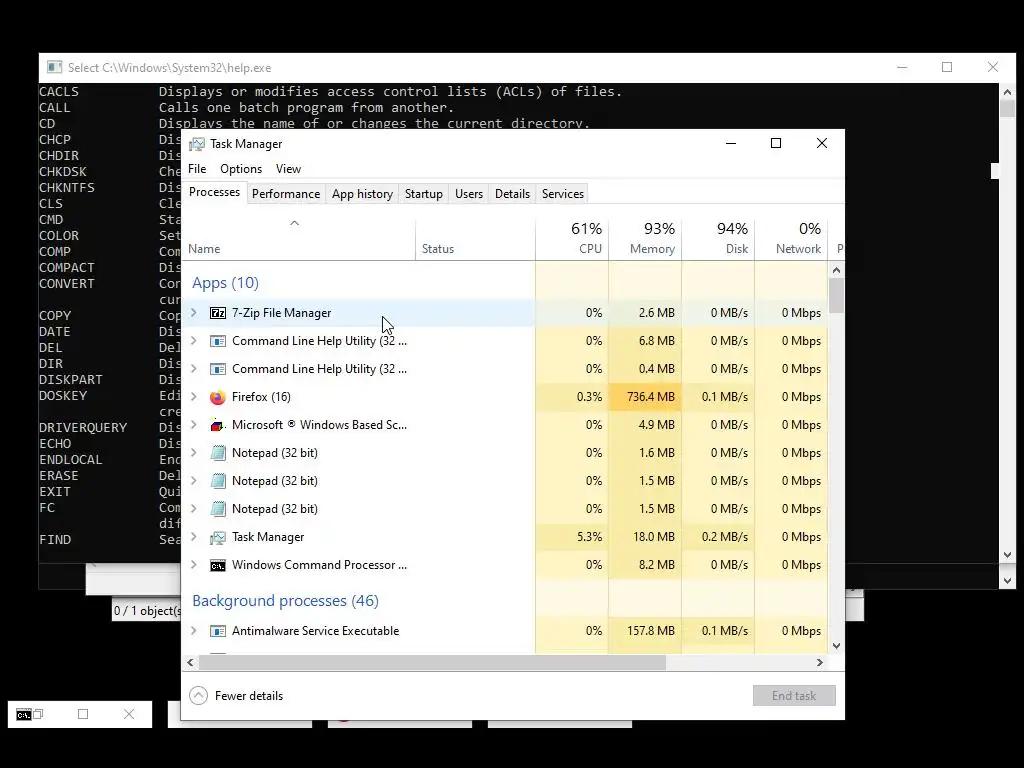The height and width of the screenshot is (768, 1024).
Task: Click the Background processes (46) heading
Action: [x=285, y=601]
